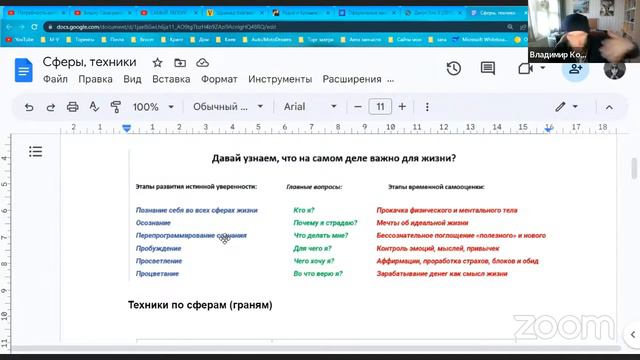The width and height of the screenshot is (640, 360).
Task: Open the Вставка menu
Action: [x=171, y=79]
